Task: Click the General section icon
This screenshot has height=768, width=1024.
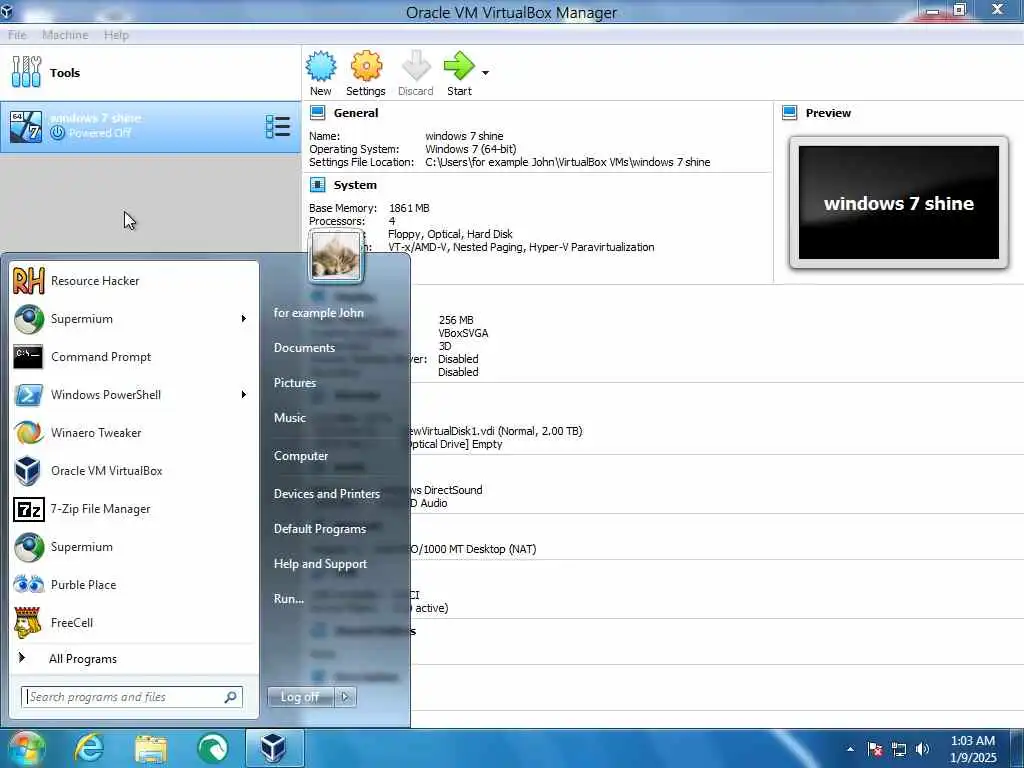Action: click(317, 113)
